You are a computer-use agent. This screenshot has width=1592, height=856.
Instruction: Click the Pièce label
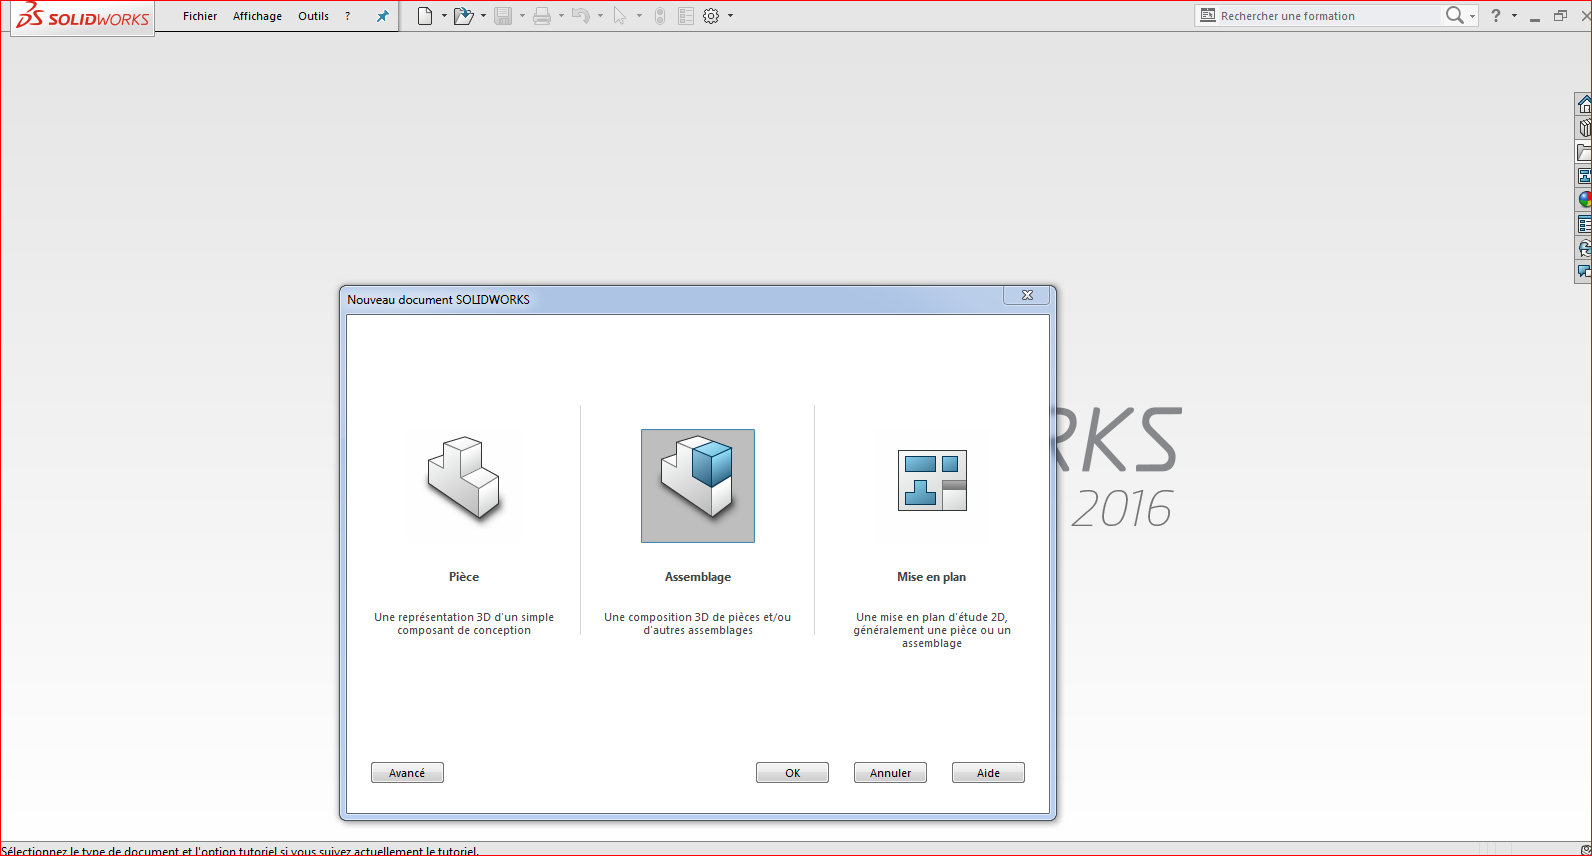coord(464,577)
